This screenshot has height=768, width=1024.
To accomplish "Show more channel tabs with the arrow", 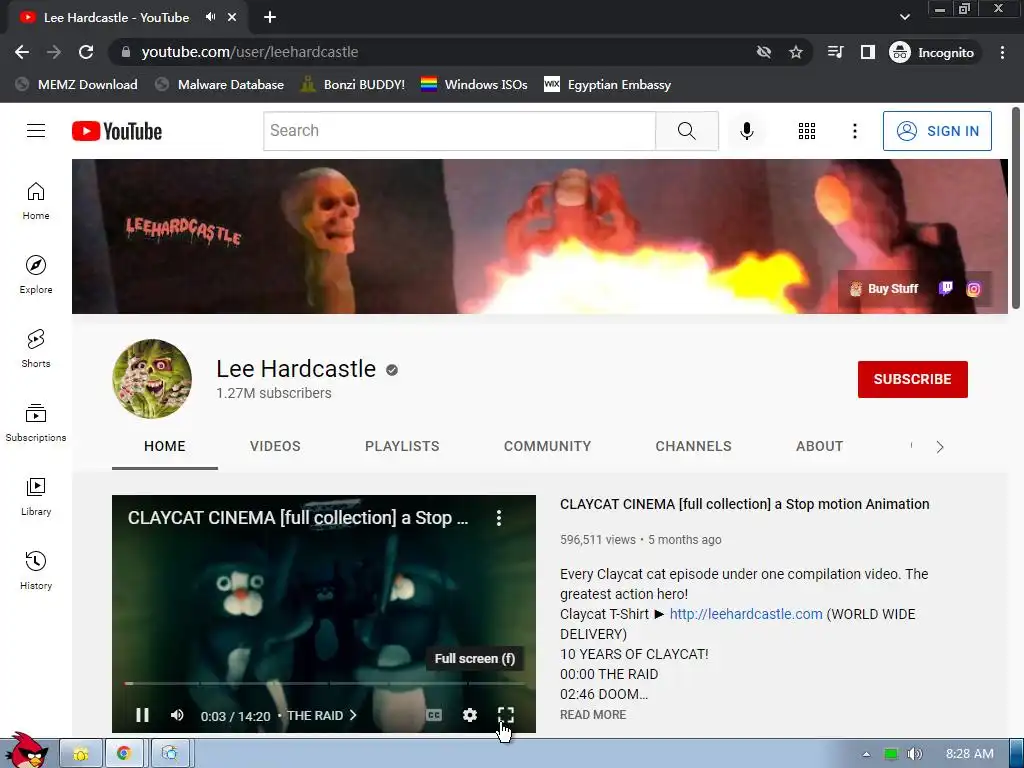I will point(940,447).
